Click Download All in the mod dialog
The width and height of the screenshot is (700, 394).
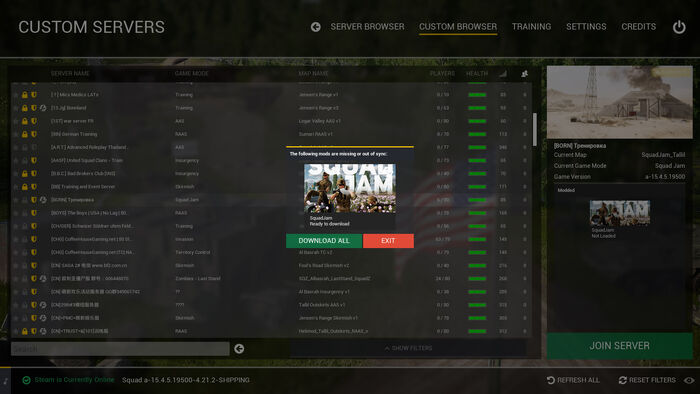pos(324,241)
